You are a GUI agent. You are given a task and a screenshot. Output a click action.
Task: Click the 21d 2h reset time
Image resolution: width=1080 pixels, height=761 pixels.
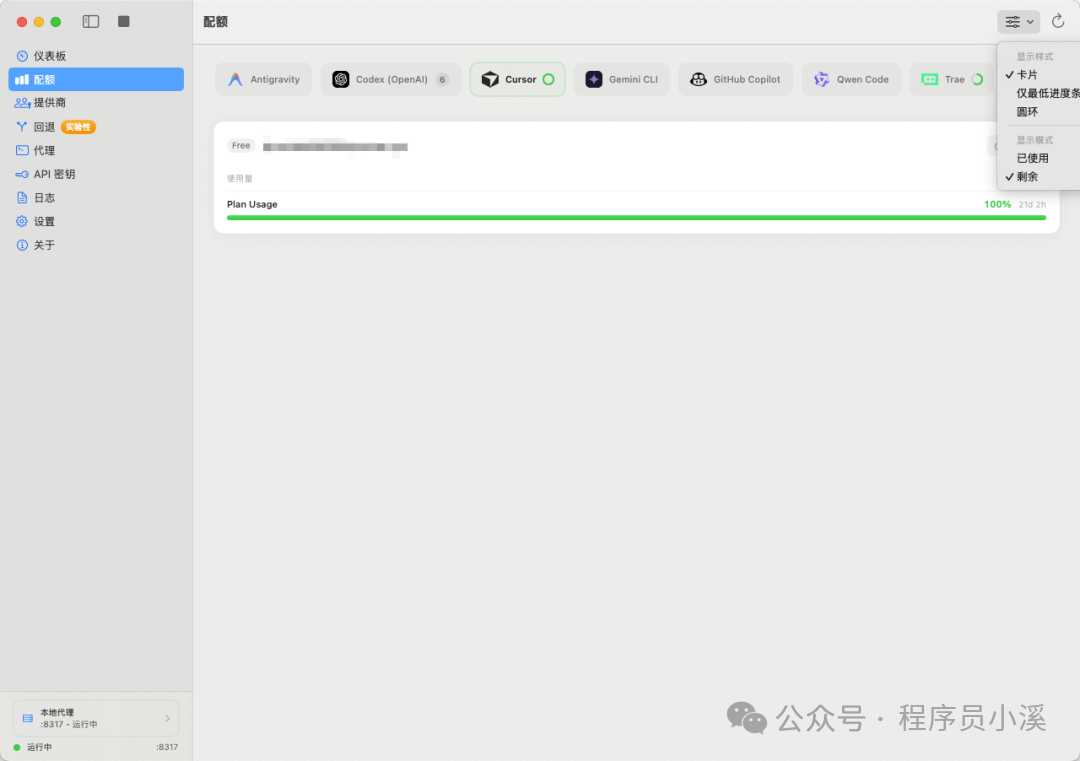1032,205
